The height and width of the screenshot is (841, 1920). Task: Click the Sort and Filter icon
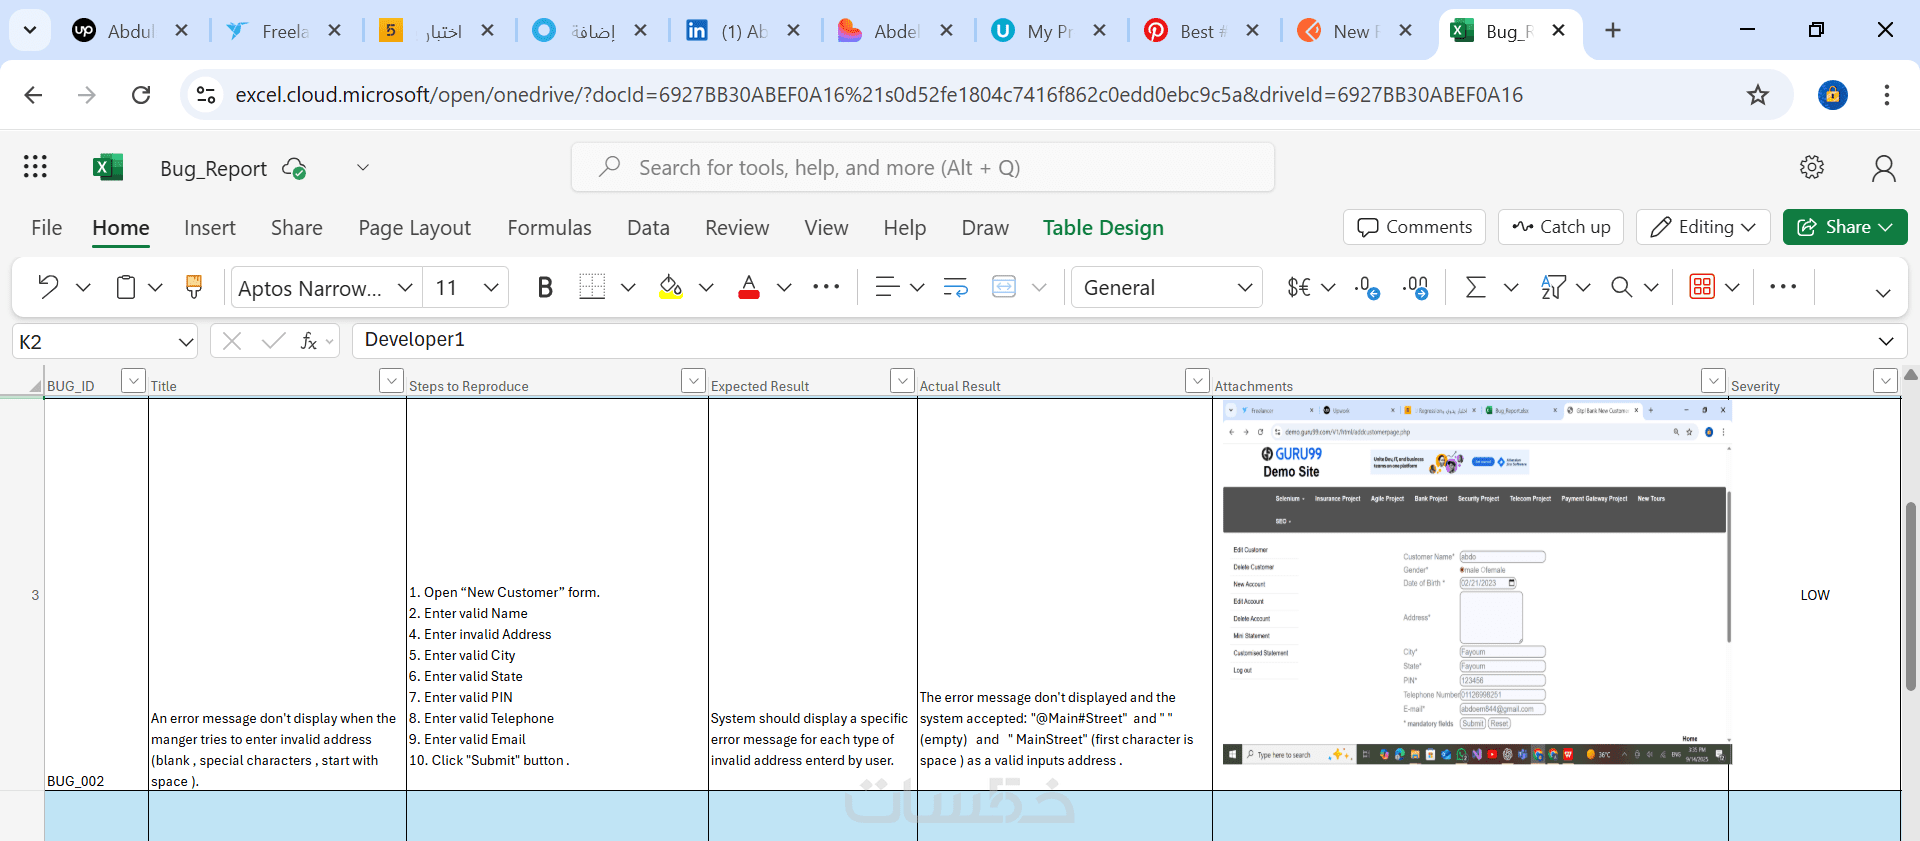tap(1553, 288)
